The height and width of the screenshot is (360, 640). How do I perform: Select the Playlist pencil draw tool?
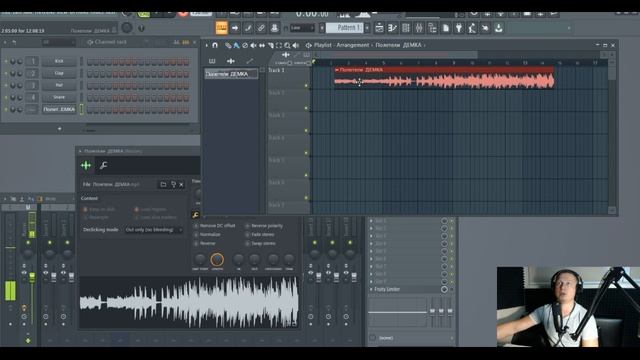pyautogui.click(x=228, y=45)
